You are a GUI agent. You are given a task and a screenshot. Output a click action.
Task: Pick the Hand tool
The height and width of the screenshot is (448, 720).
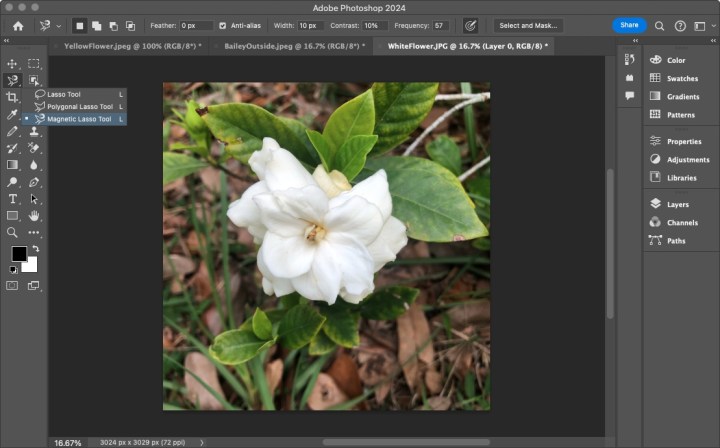(x=34, y=216)
